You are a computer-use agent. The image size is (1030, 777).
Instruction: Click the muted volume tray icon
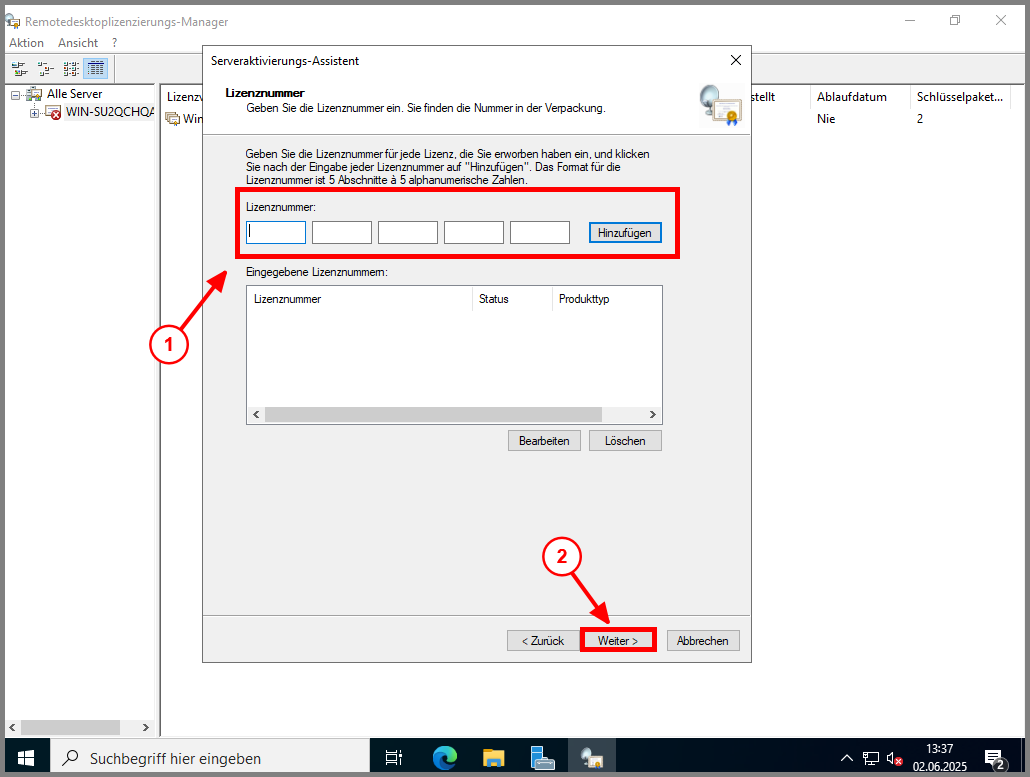(894, 758)
